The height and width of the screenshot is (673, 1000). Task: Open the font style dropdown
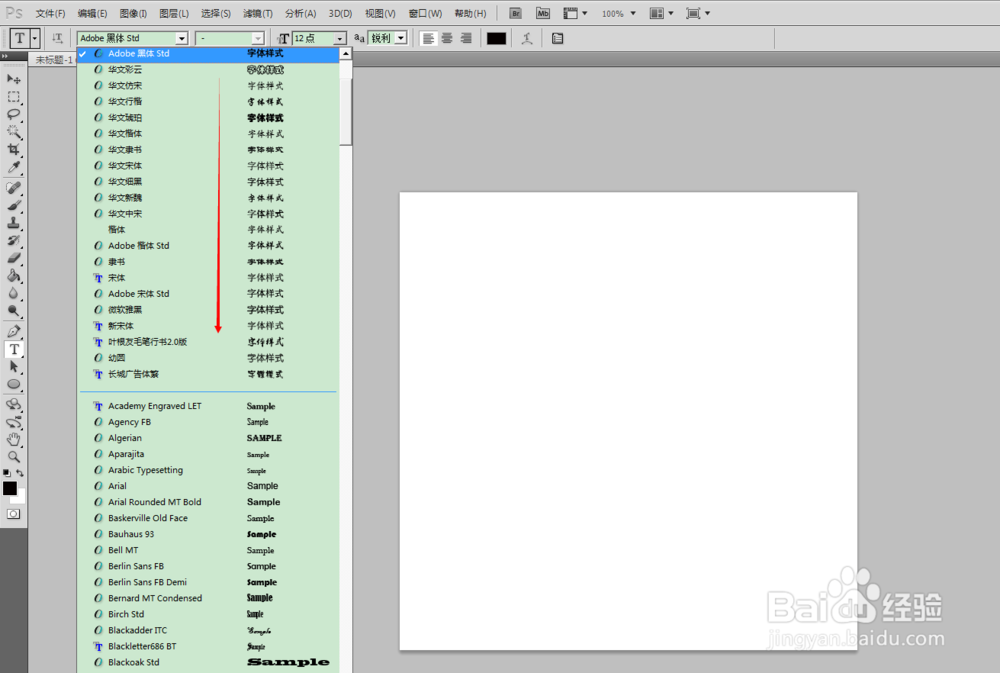258,39
